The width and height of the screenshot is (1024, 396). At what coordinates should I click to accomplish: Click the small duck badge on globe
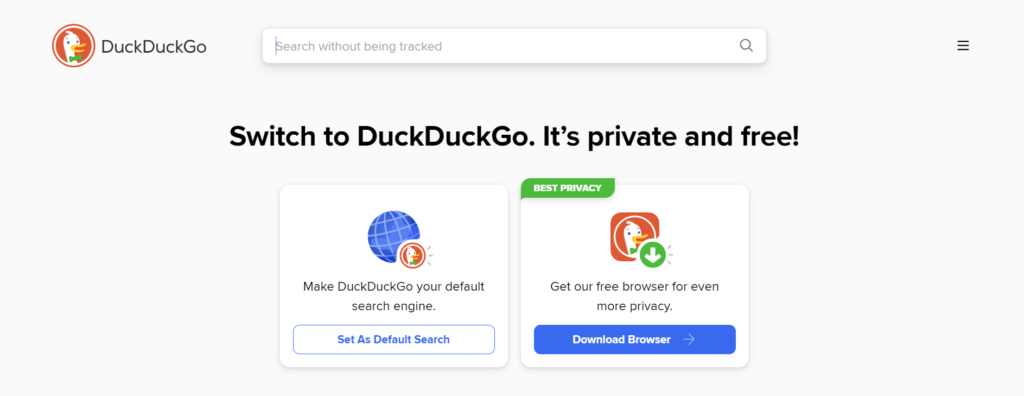(413, 255)
